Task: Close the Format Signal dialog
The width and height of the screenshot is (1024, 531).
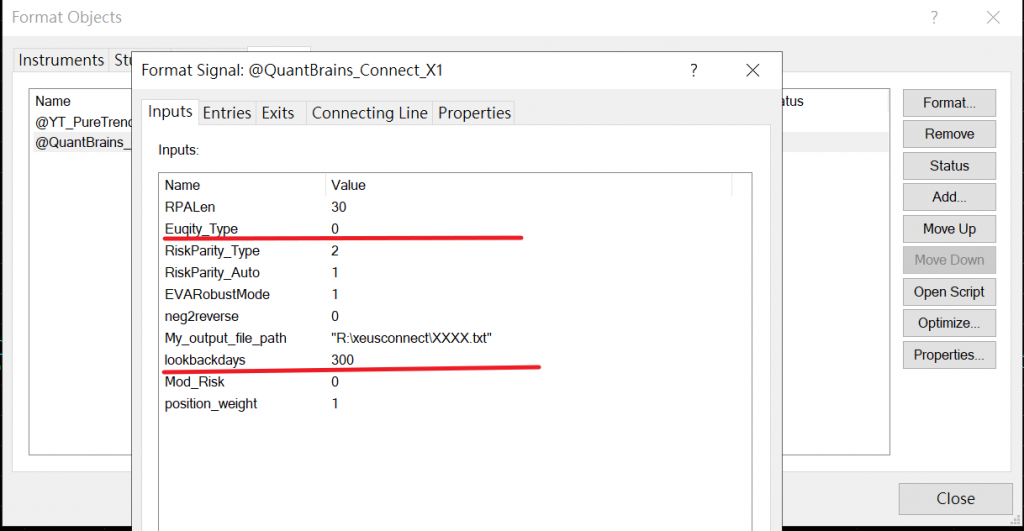Action: [x=753, y=71]
